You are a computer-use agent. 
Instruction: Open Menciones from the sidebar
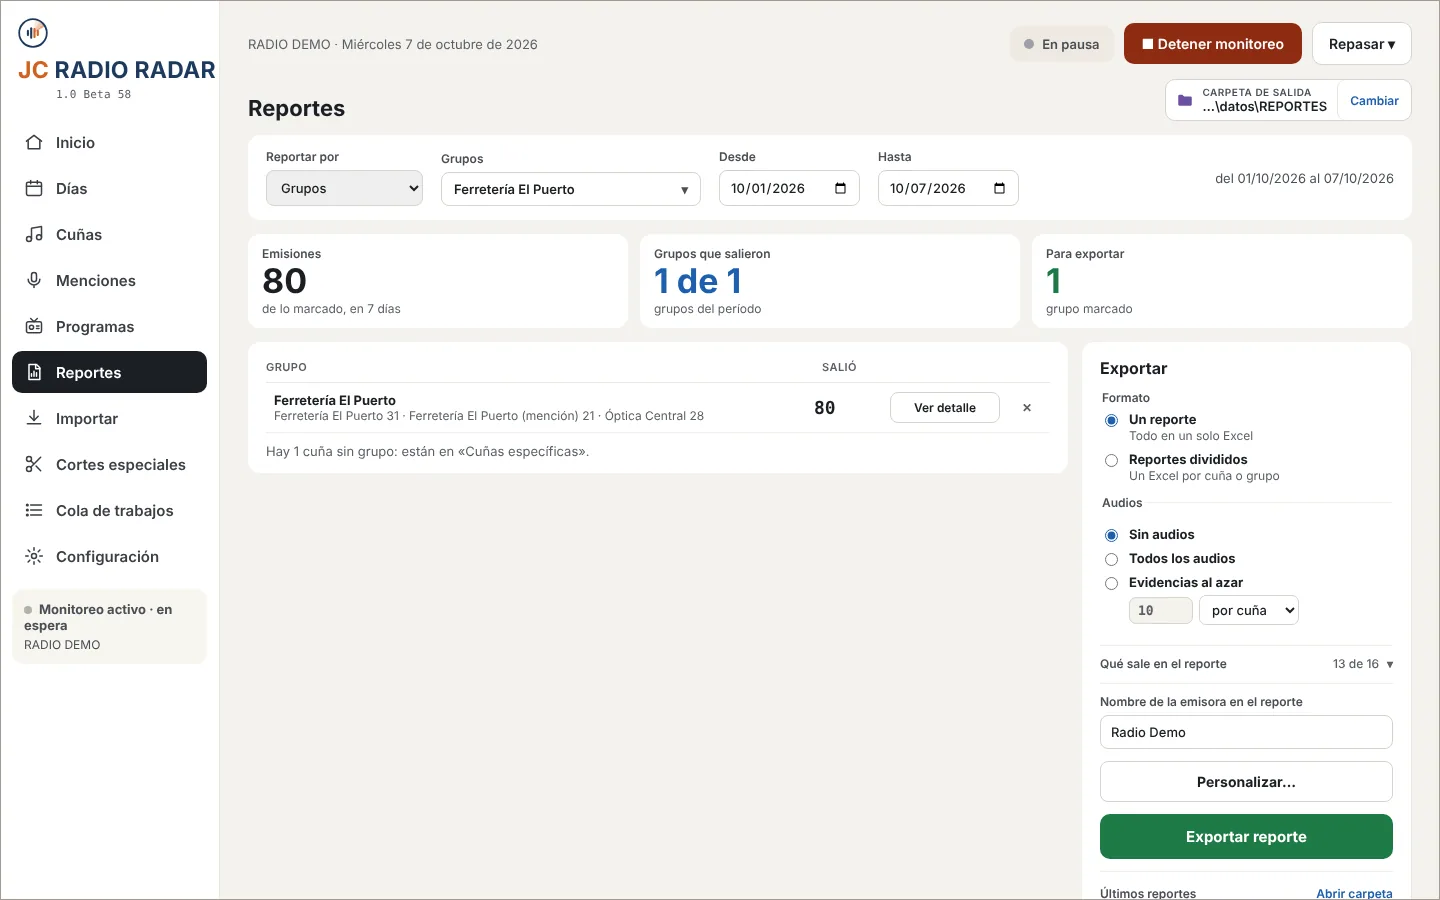click(109, 281)
